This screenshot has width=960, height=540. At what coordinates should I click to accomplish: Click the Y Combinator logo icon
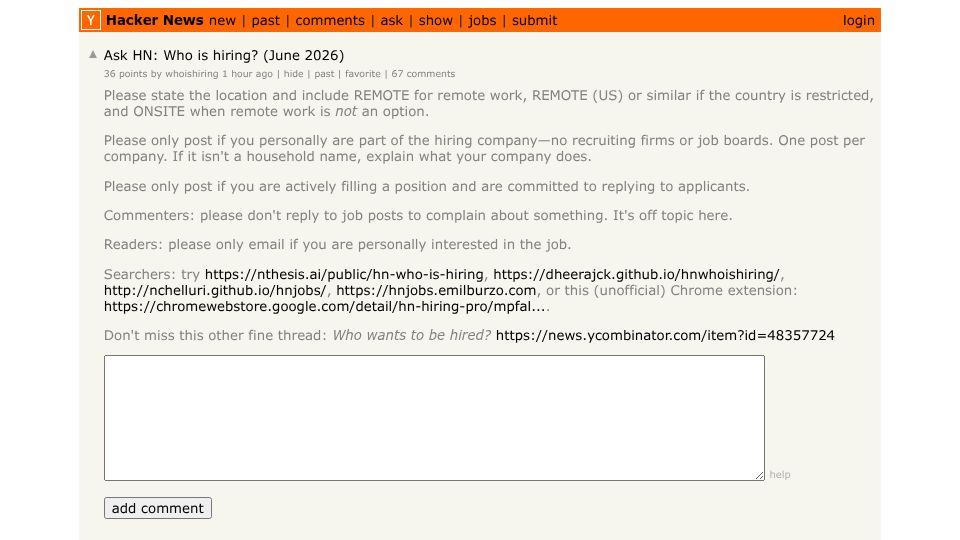(x=91, y=20)
